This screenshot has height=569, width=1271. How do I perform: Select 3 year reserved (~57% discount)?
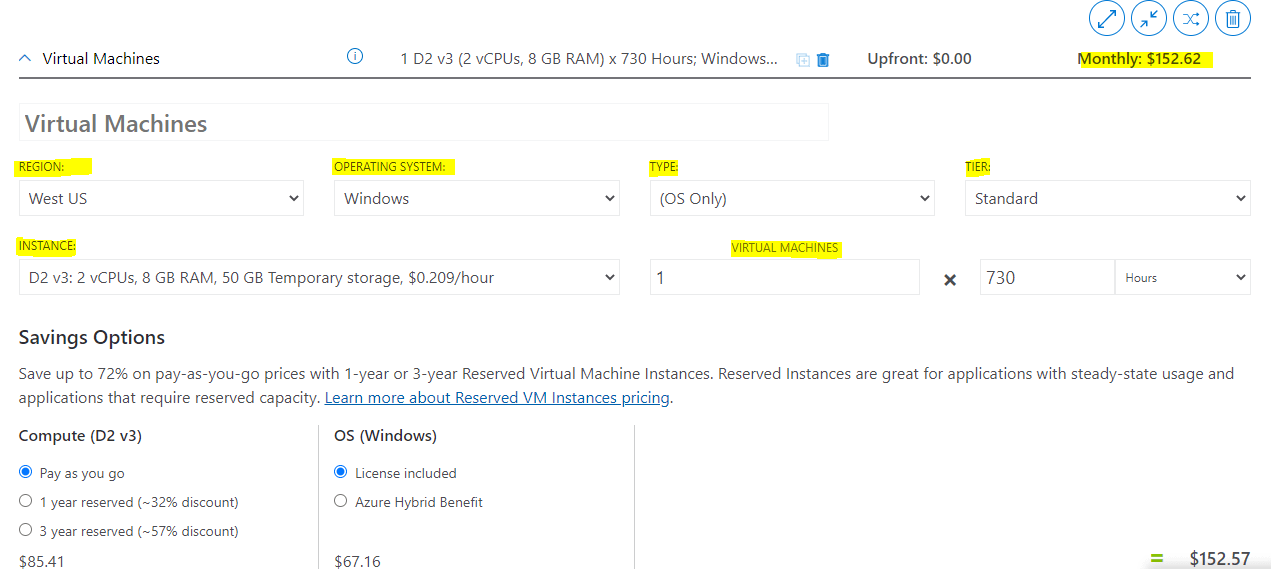pos(26,530)
